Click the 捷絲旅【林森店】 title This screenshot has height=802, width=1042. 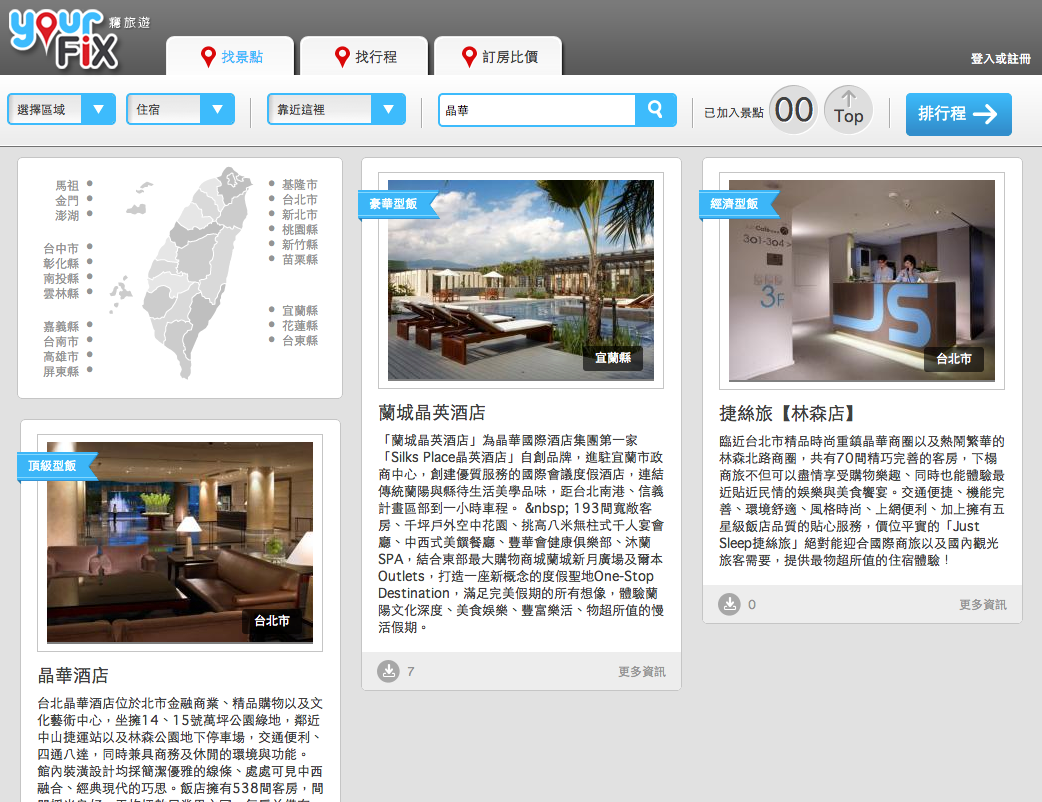(786, 413)
